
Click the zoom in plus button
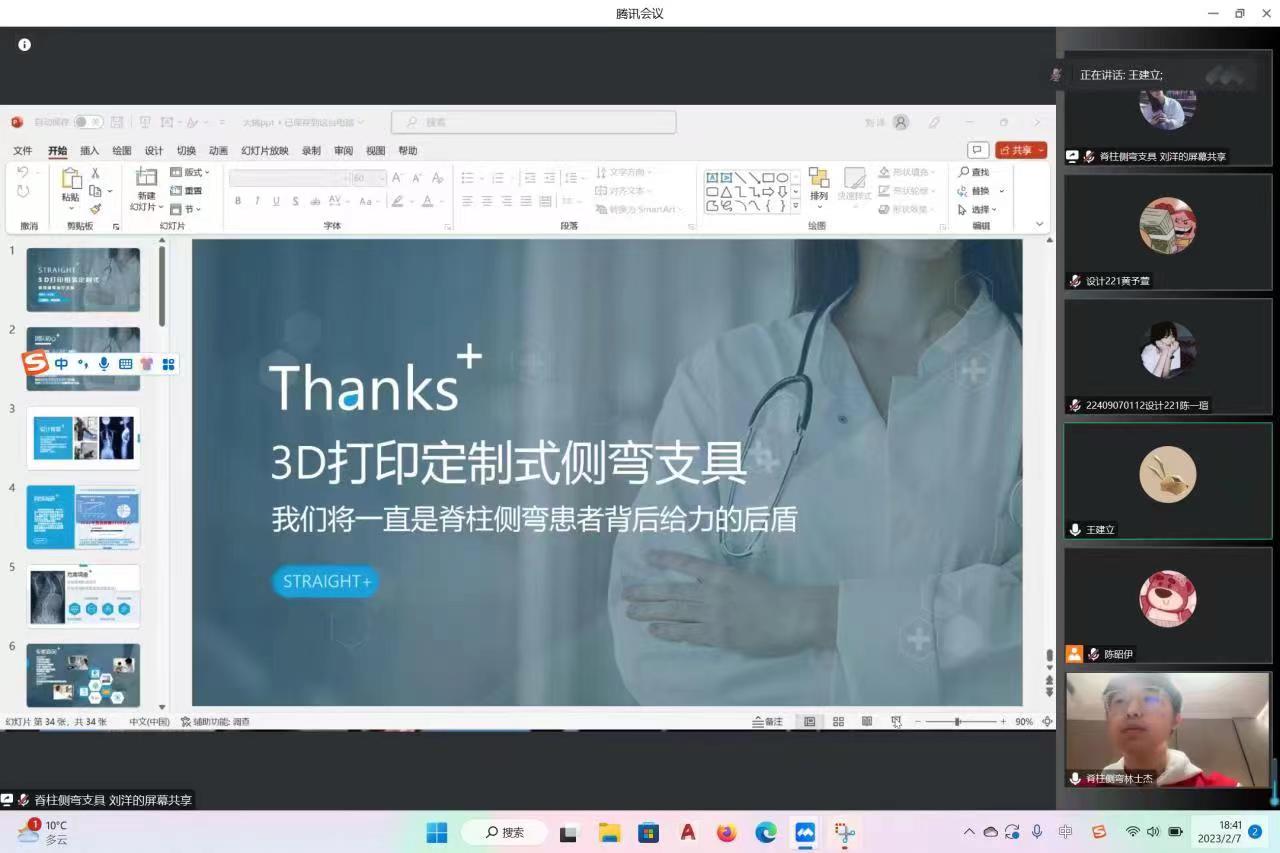[x=1003, y=721]
